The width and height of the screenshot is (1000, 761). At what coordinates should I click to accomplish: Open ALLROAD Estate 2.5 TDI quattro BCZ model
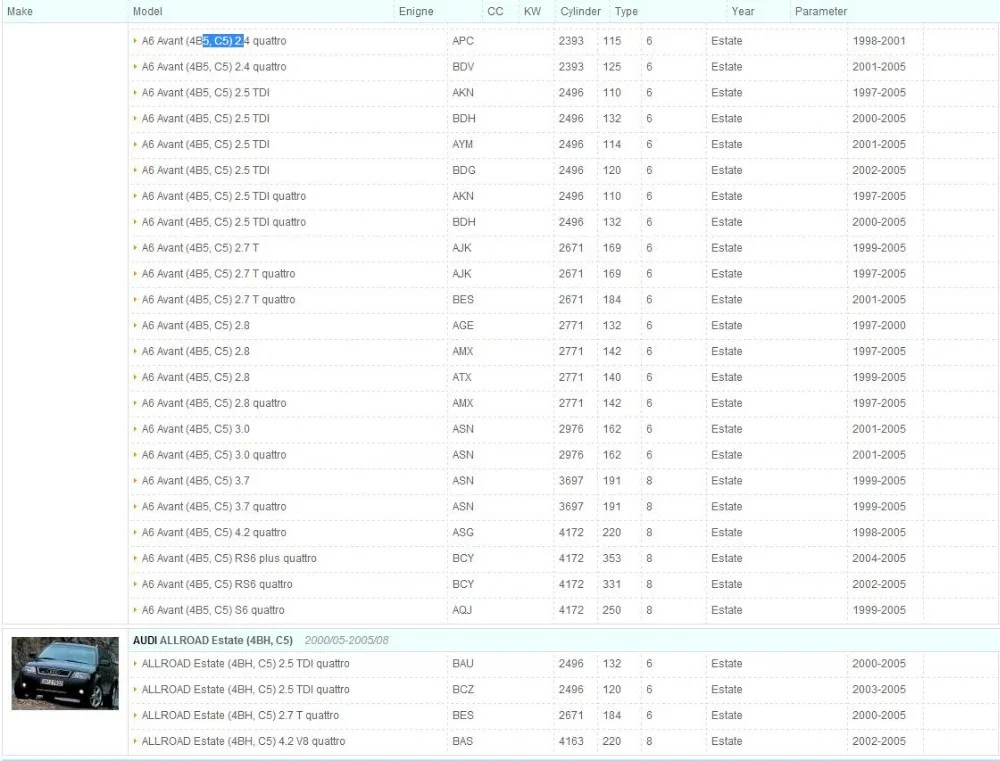coord(246,690)
